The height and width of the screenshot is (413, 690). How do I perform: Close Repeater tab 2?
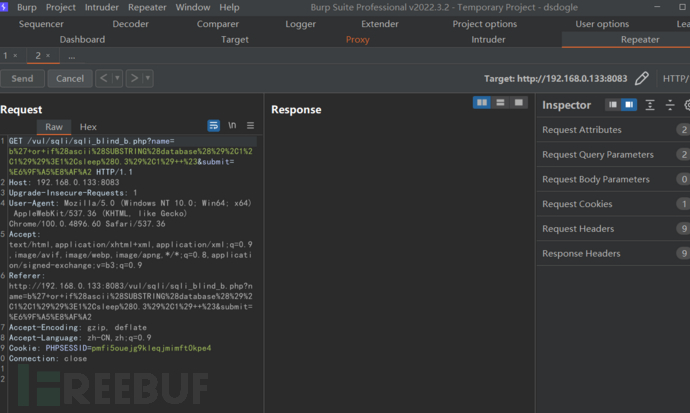pyautogui.click(x=48, y=56)
